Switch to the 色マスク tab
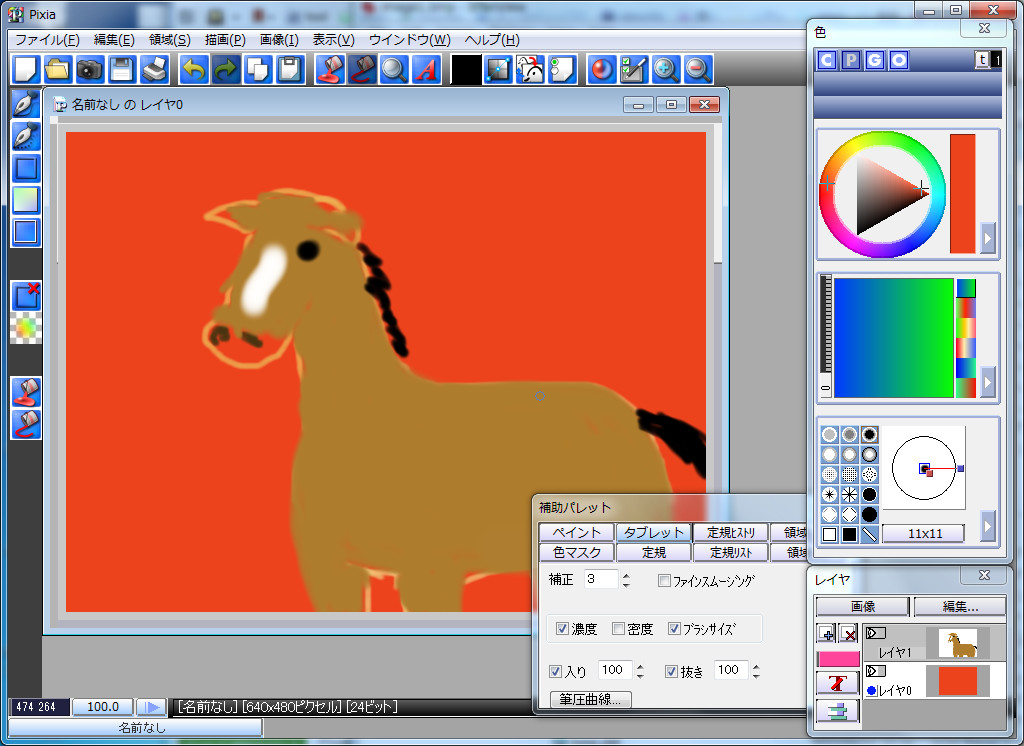Viewport: 1024px width, 746px height. (x=577, y=553)
